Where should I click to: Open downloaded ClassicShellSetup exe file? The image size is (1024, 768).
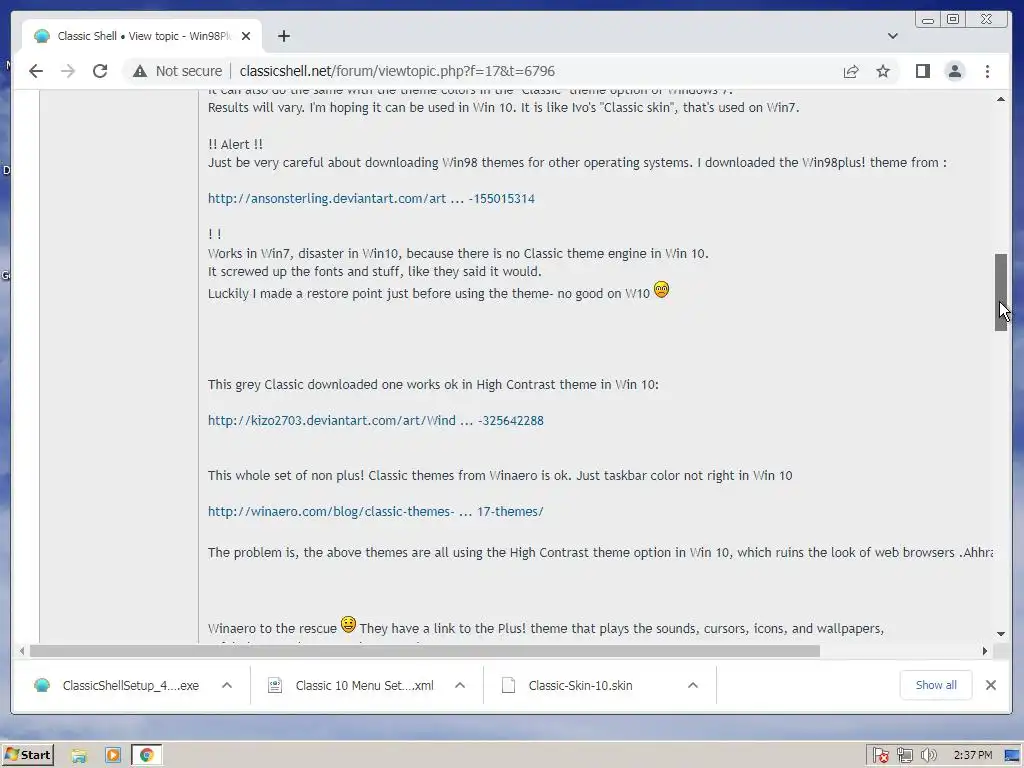click(116, 685)
